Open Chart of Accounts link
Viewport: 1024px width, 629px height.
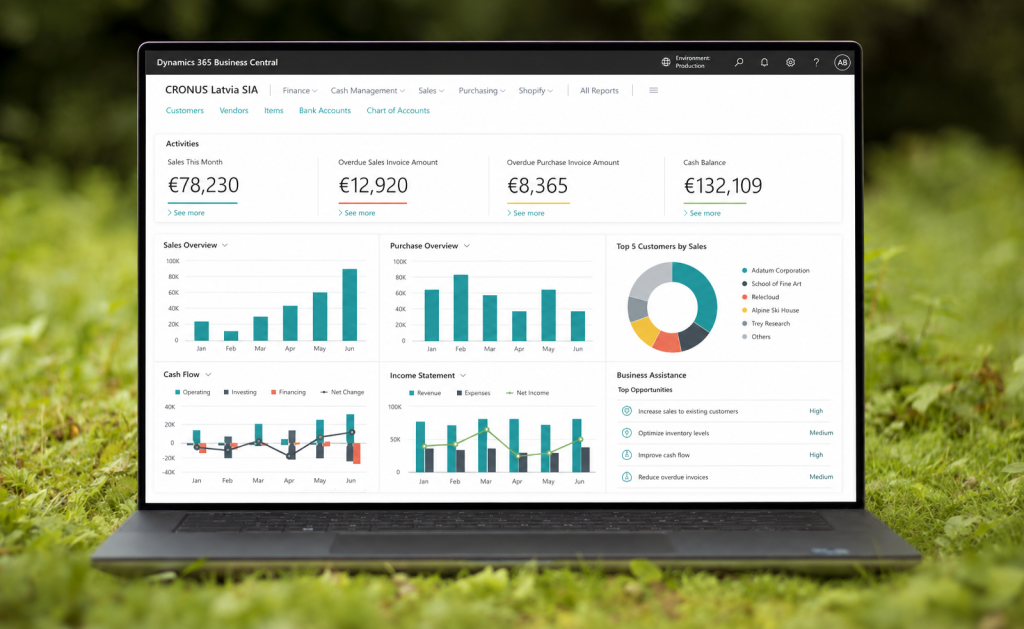coord(398,110)
